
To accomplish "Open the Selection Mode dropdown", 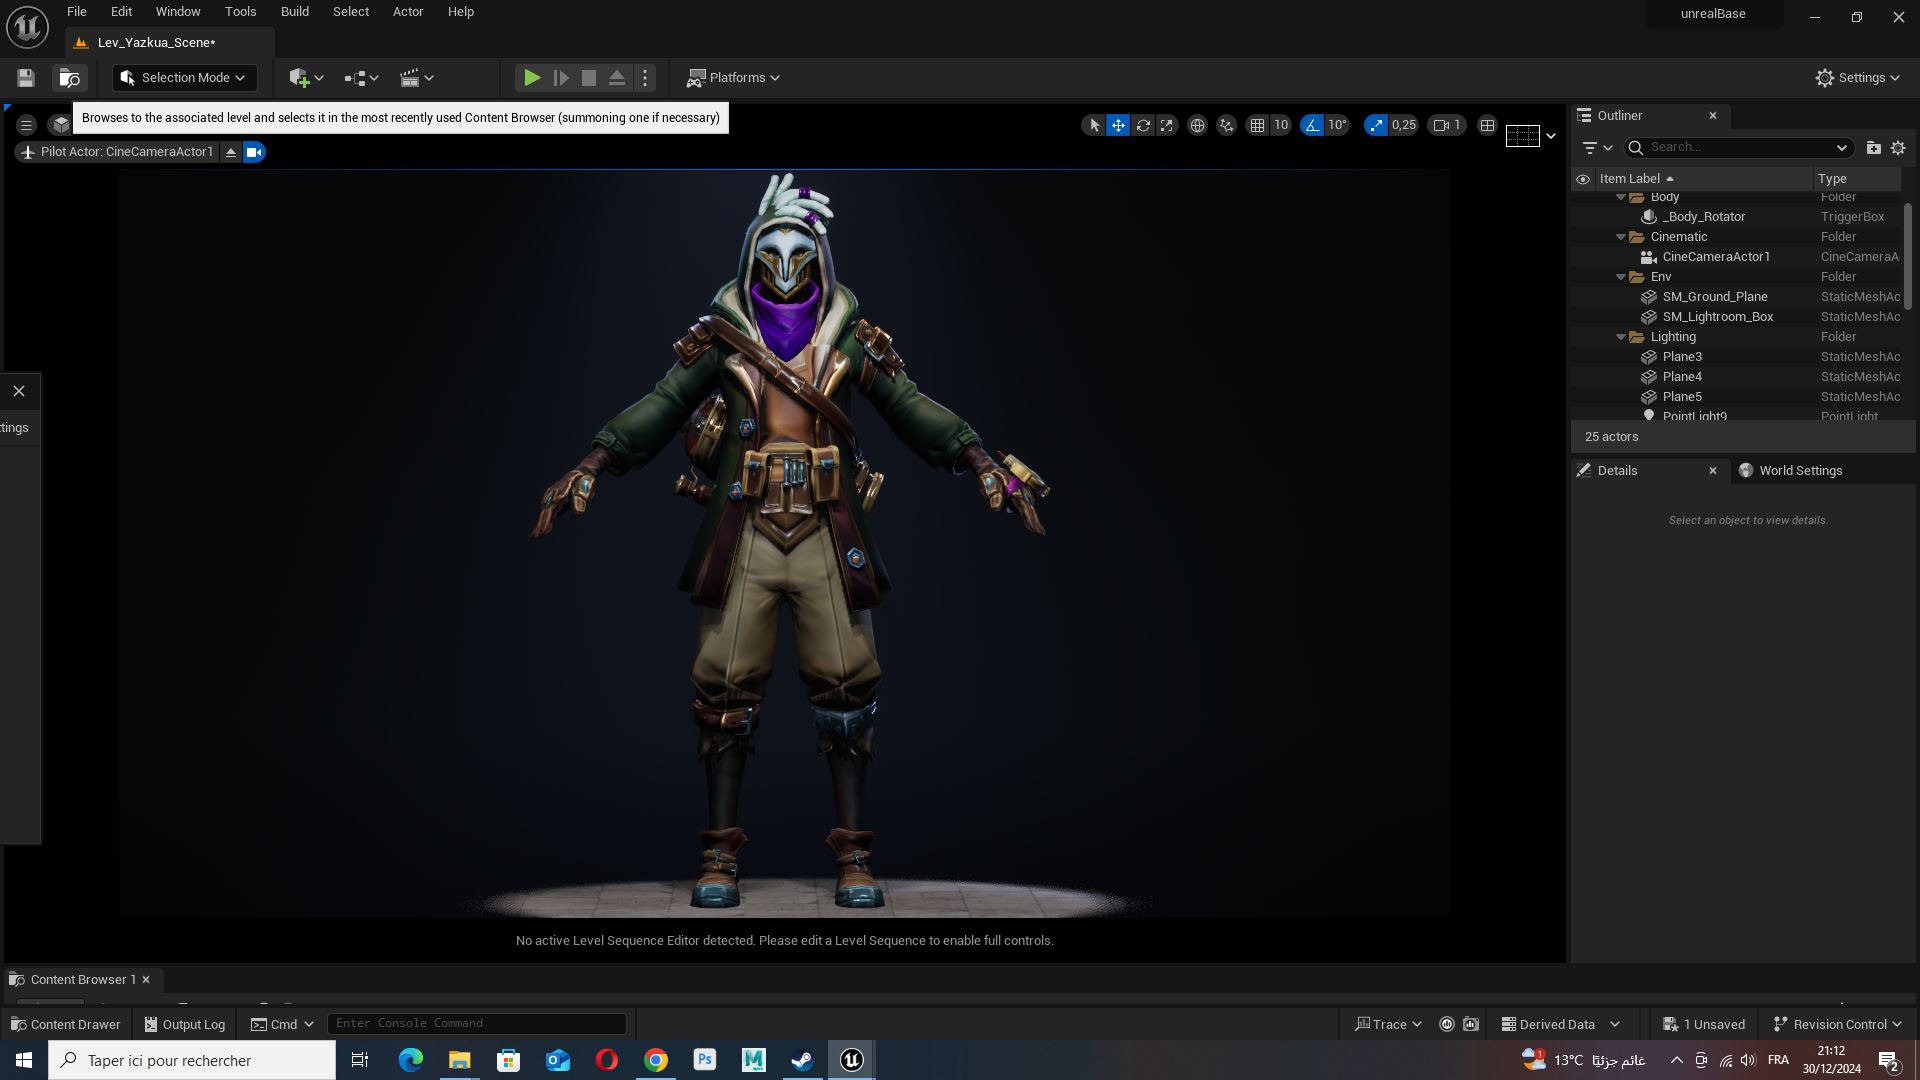I will tap(185, 78).
